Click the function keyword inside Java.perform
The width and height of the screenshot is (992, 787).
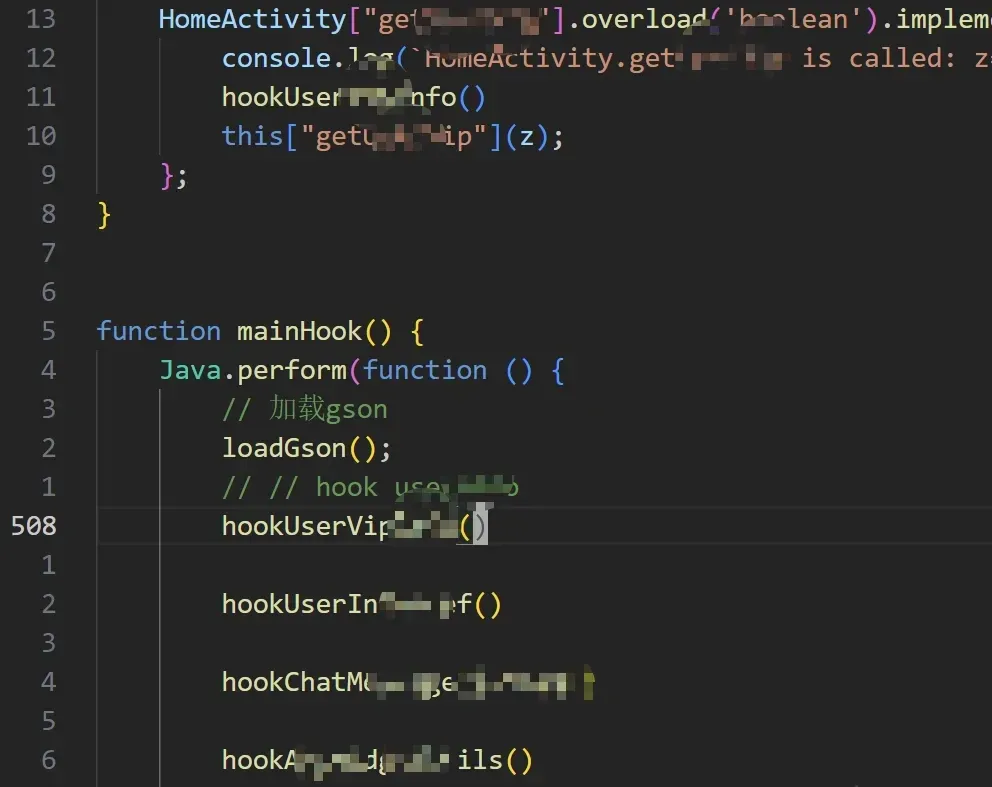(x=425, y=370)
